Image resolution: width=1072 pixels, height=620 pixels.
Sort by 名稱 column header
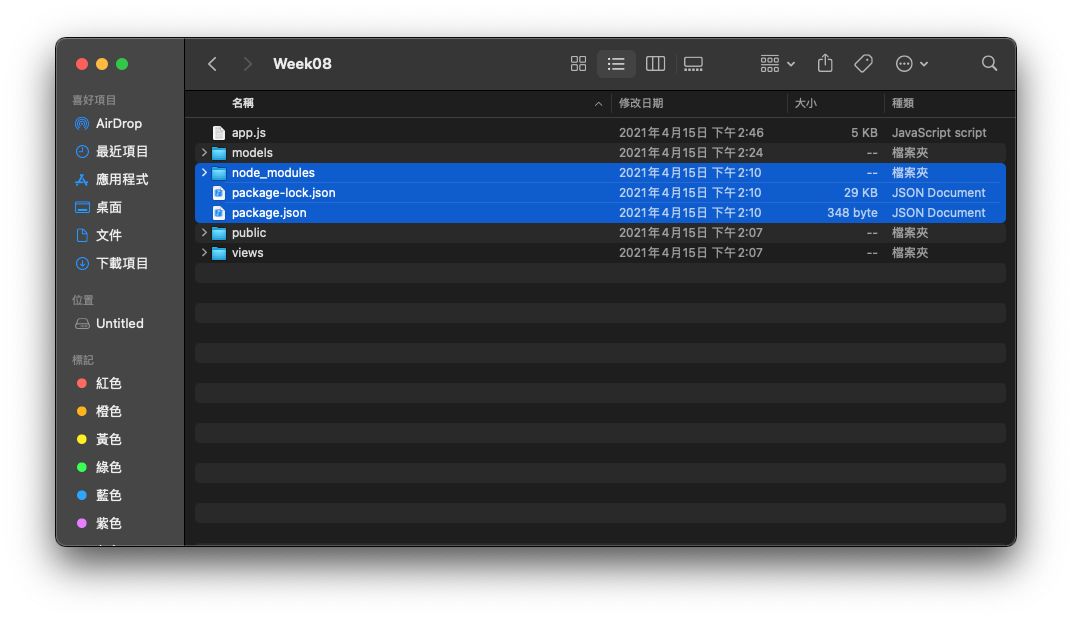tap(243, 103)
